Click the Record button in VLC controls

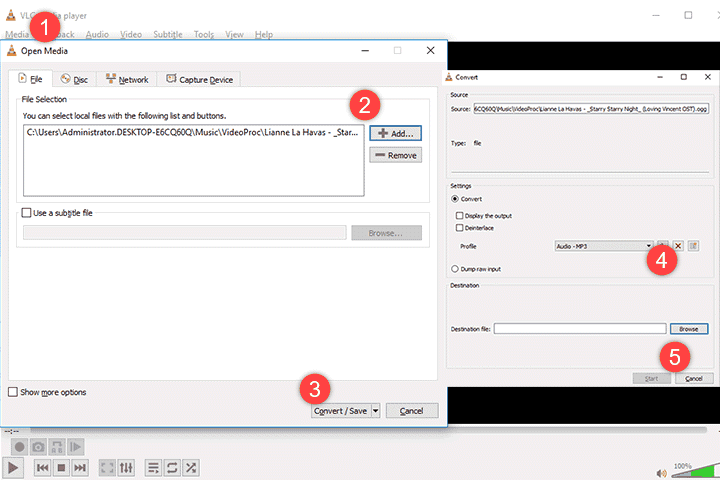point(19,446)
